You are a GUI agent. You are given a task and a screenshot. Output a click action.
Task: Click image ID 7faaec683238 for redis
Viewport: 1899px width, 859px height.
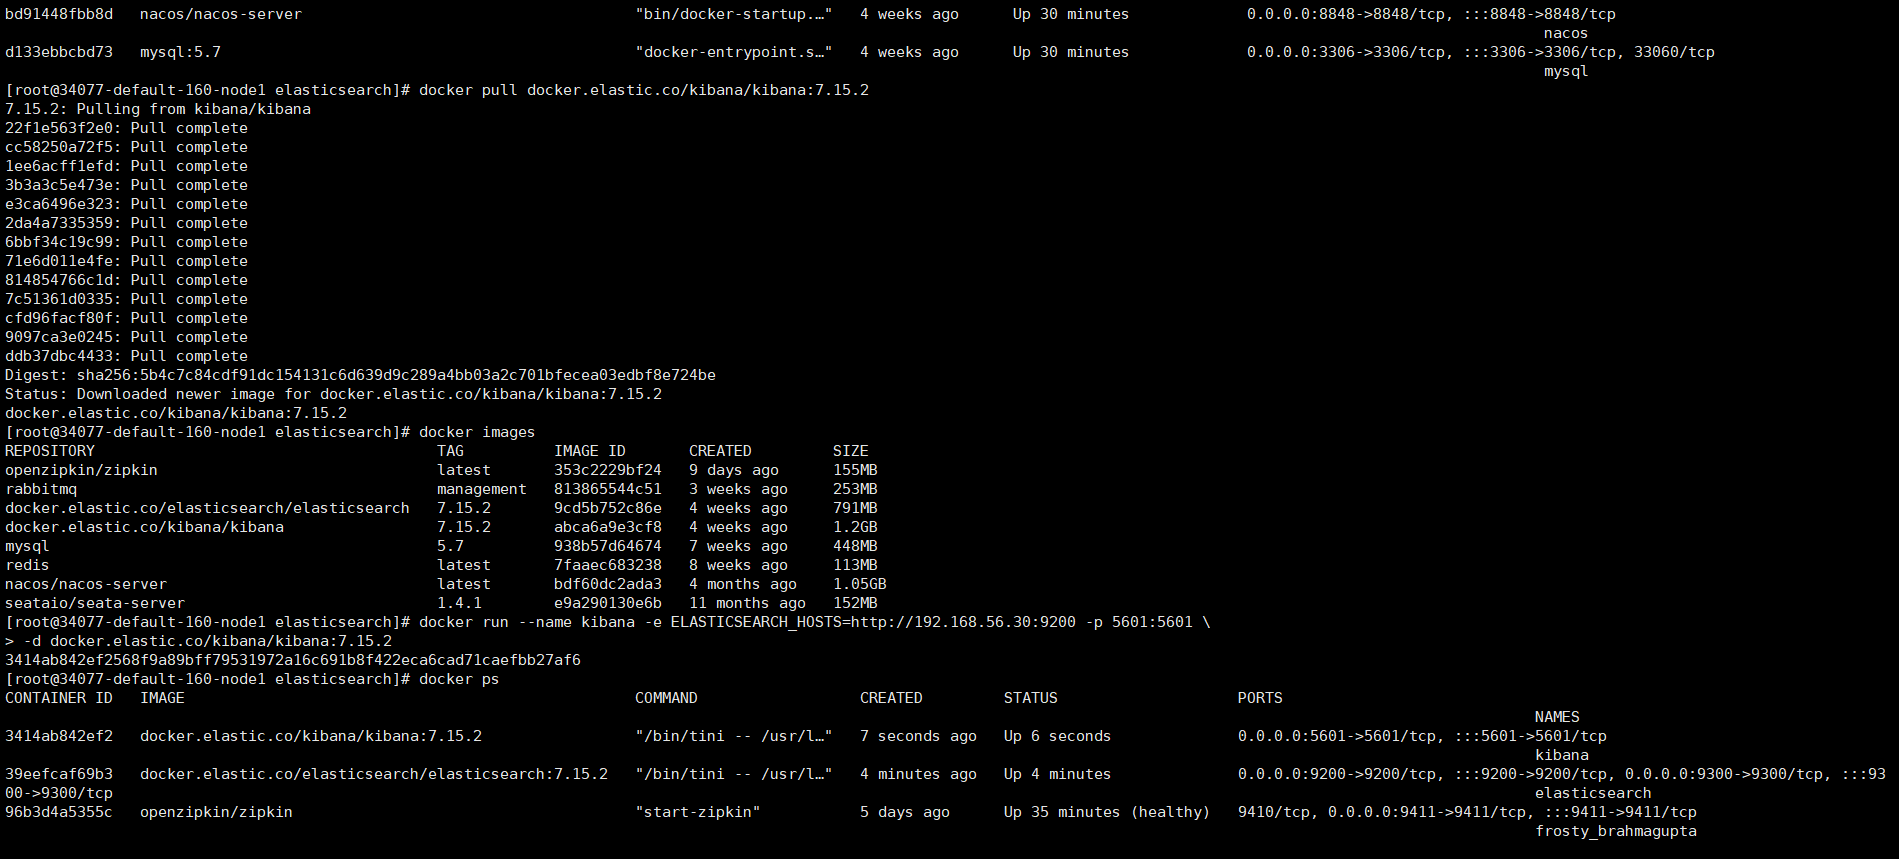[x=608, y=565]
